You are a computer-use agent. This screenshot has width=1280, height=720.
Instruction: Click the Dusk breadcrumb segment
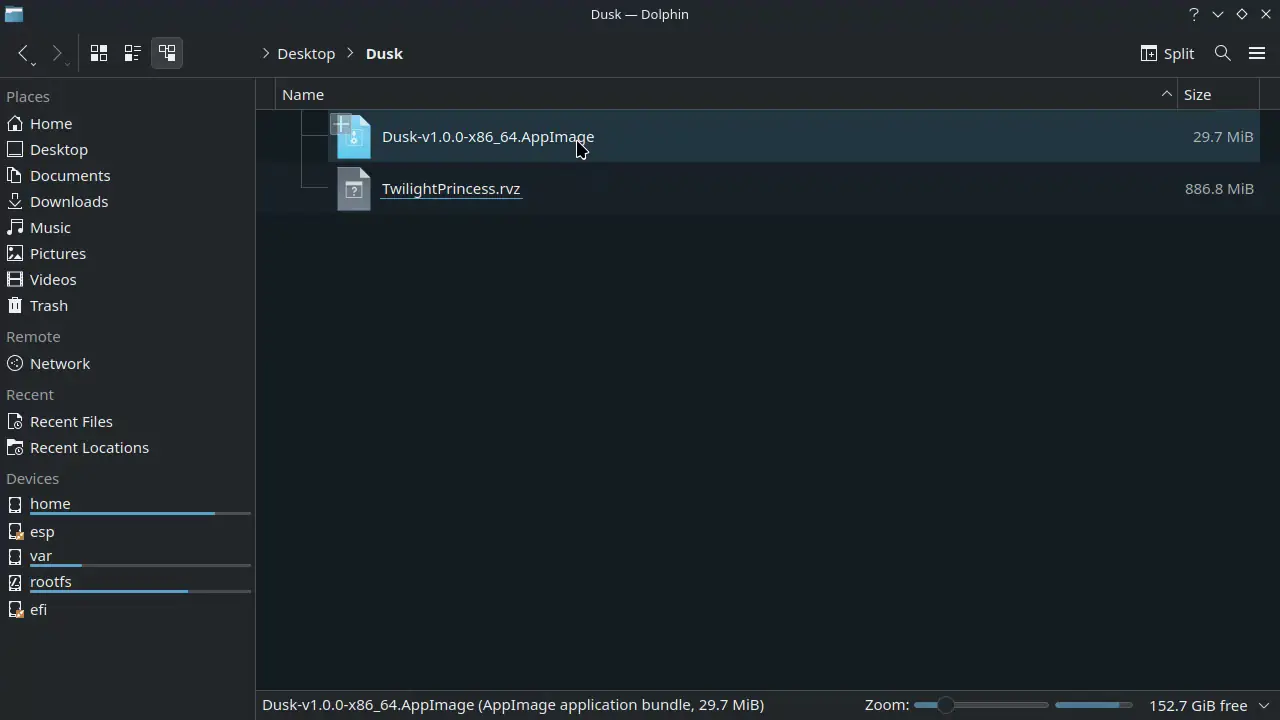[384, 53]
